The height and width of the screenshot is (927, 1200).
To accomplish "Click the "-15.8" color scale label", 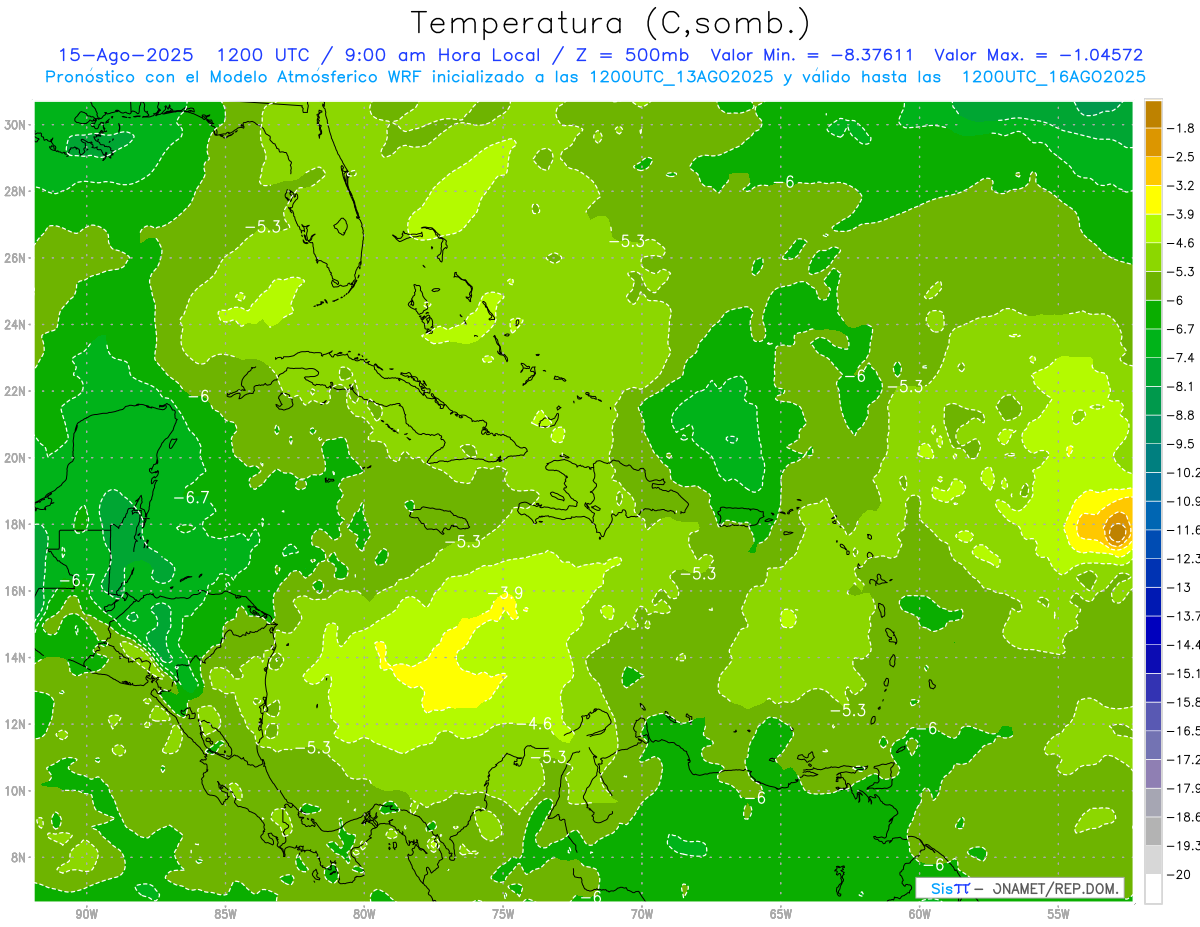I will pyautogui.click(x=1185, y=701).
